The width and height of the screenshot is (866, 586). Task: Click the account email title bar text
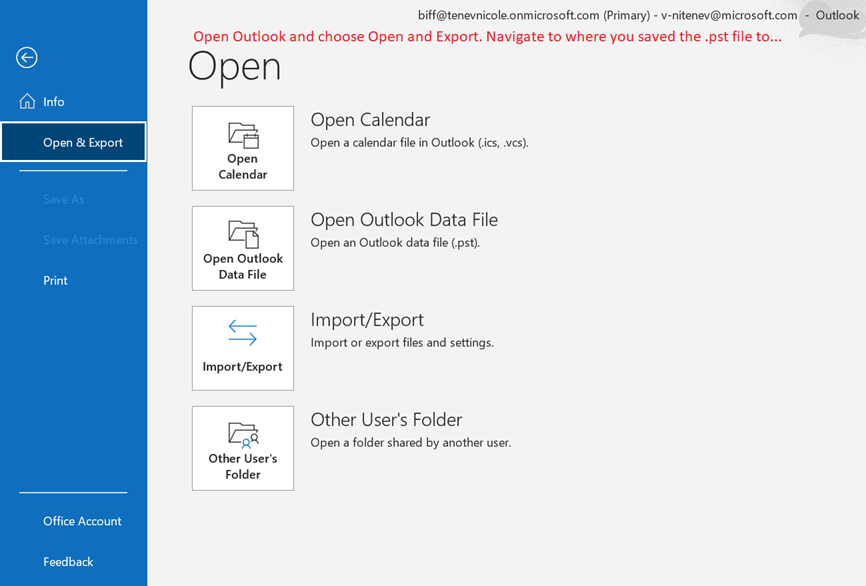pos(608,15)
